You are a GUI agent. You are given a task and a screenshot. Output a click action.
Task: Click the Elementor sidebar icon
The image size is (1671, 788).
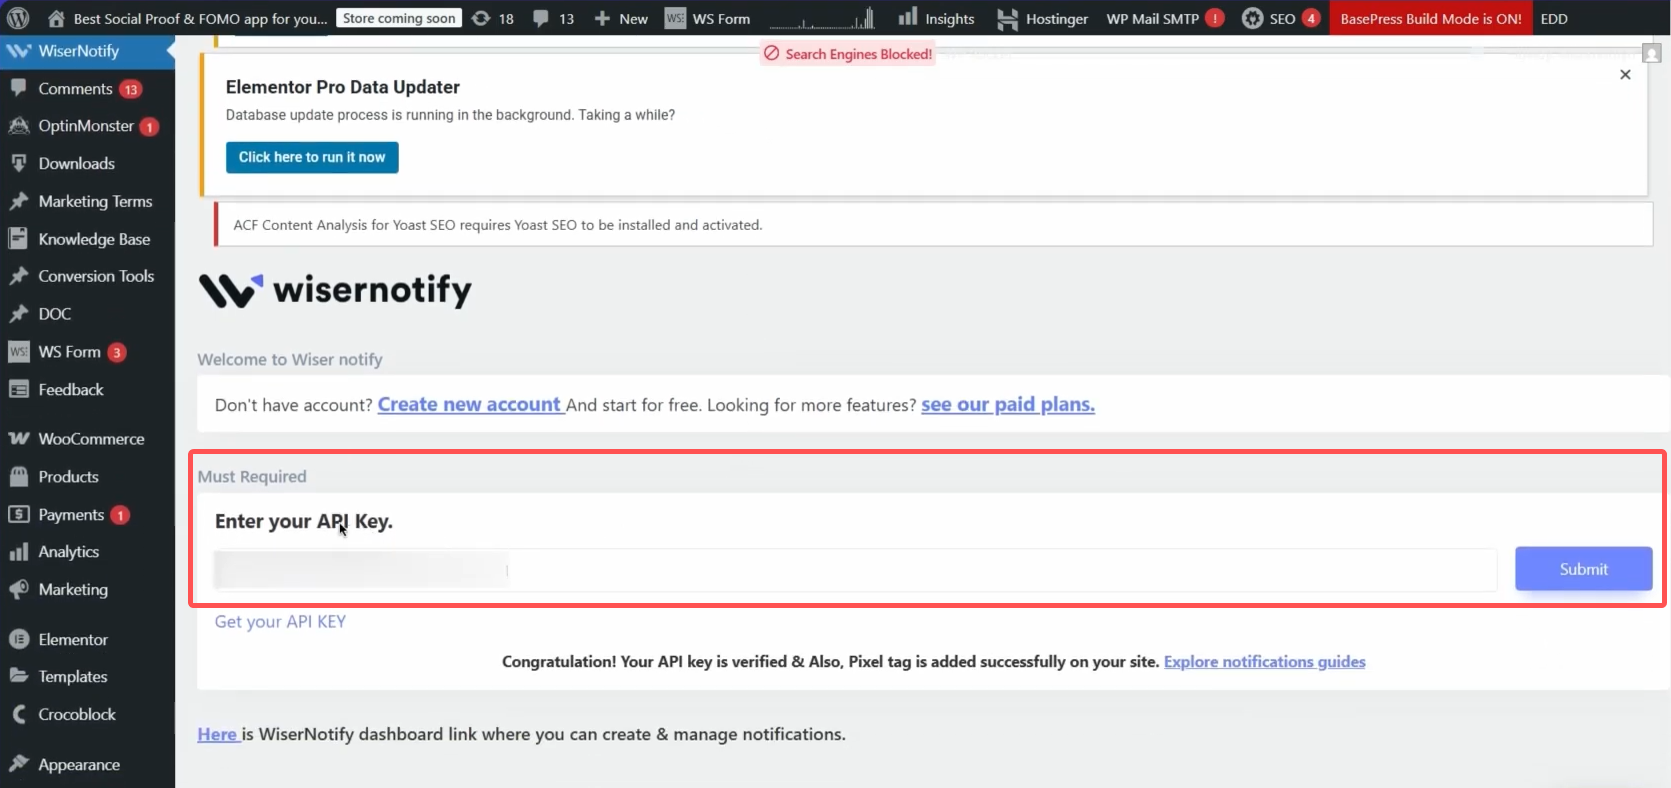[x=18, y=639]
